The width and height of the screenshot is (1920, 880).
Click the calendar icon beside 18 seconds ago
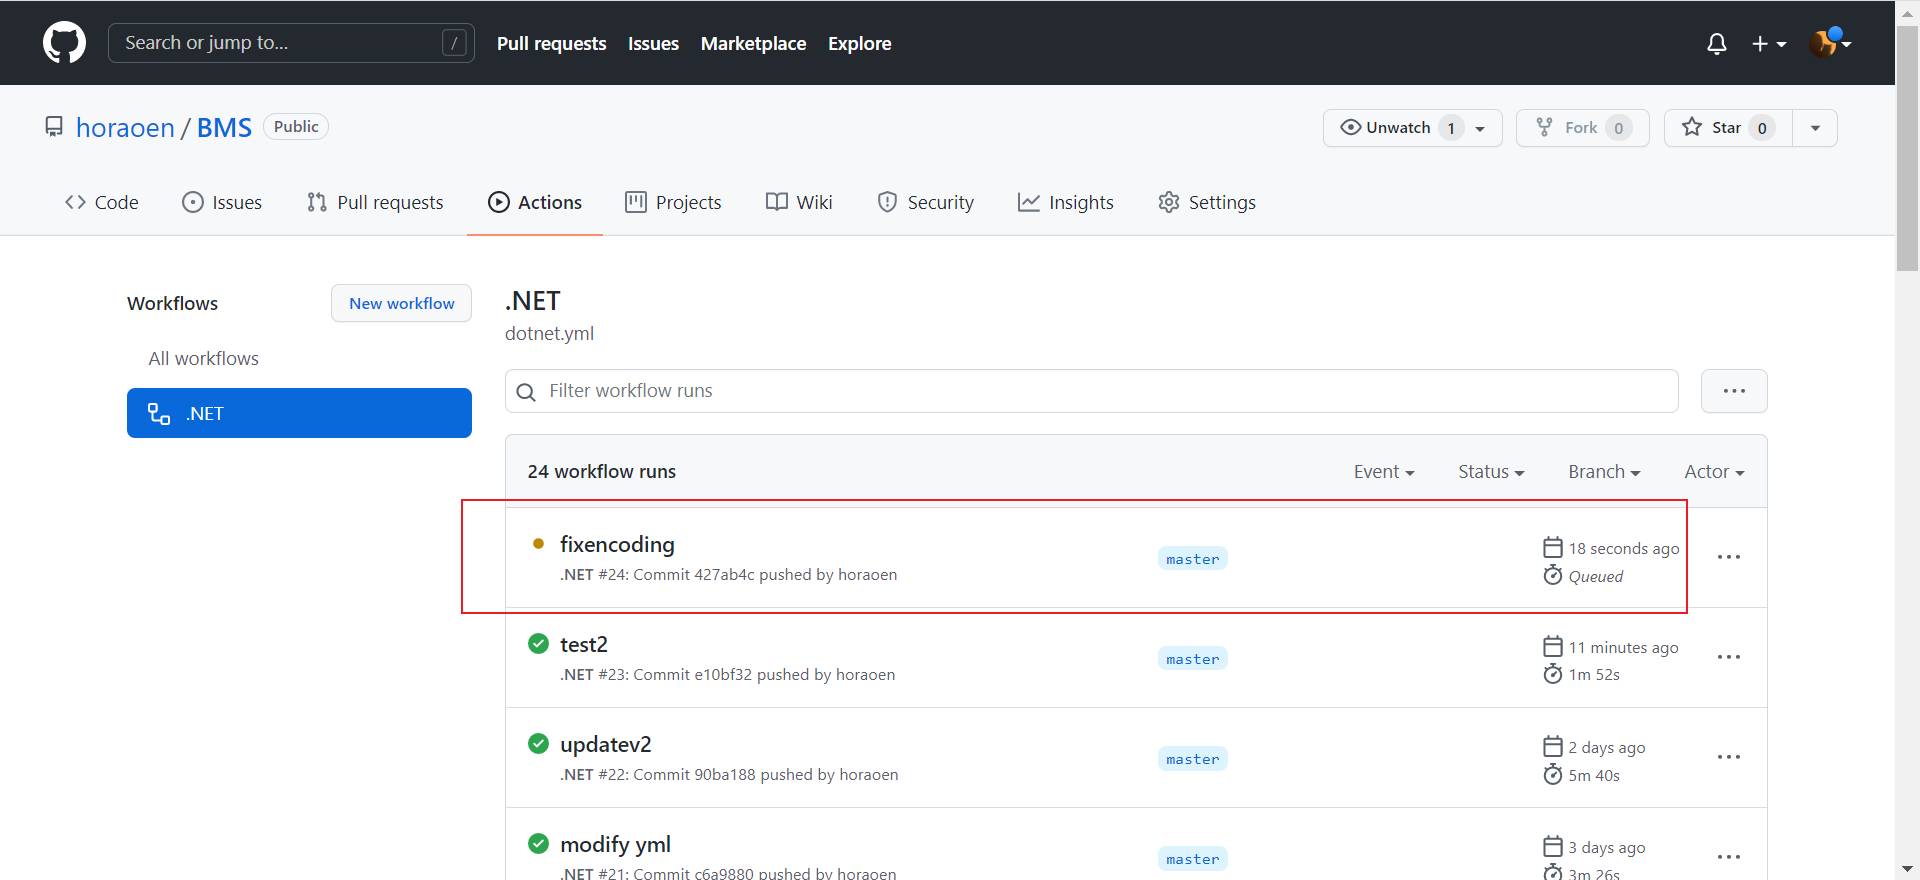1553,547
